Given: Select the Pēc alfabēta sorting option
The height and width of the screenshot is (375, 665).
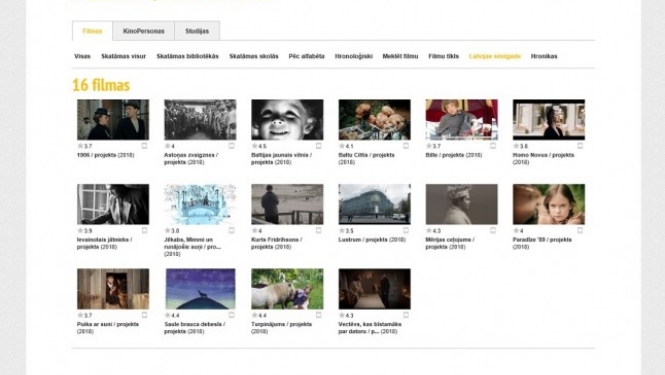Looking at the screenshot, I should (x=306, y=56).
